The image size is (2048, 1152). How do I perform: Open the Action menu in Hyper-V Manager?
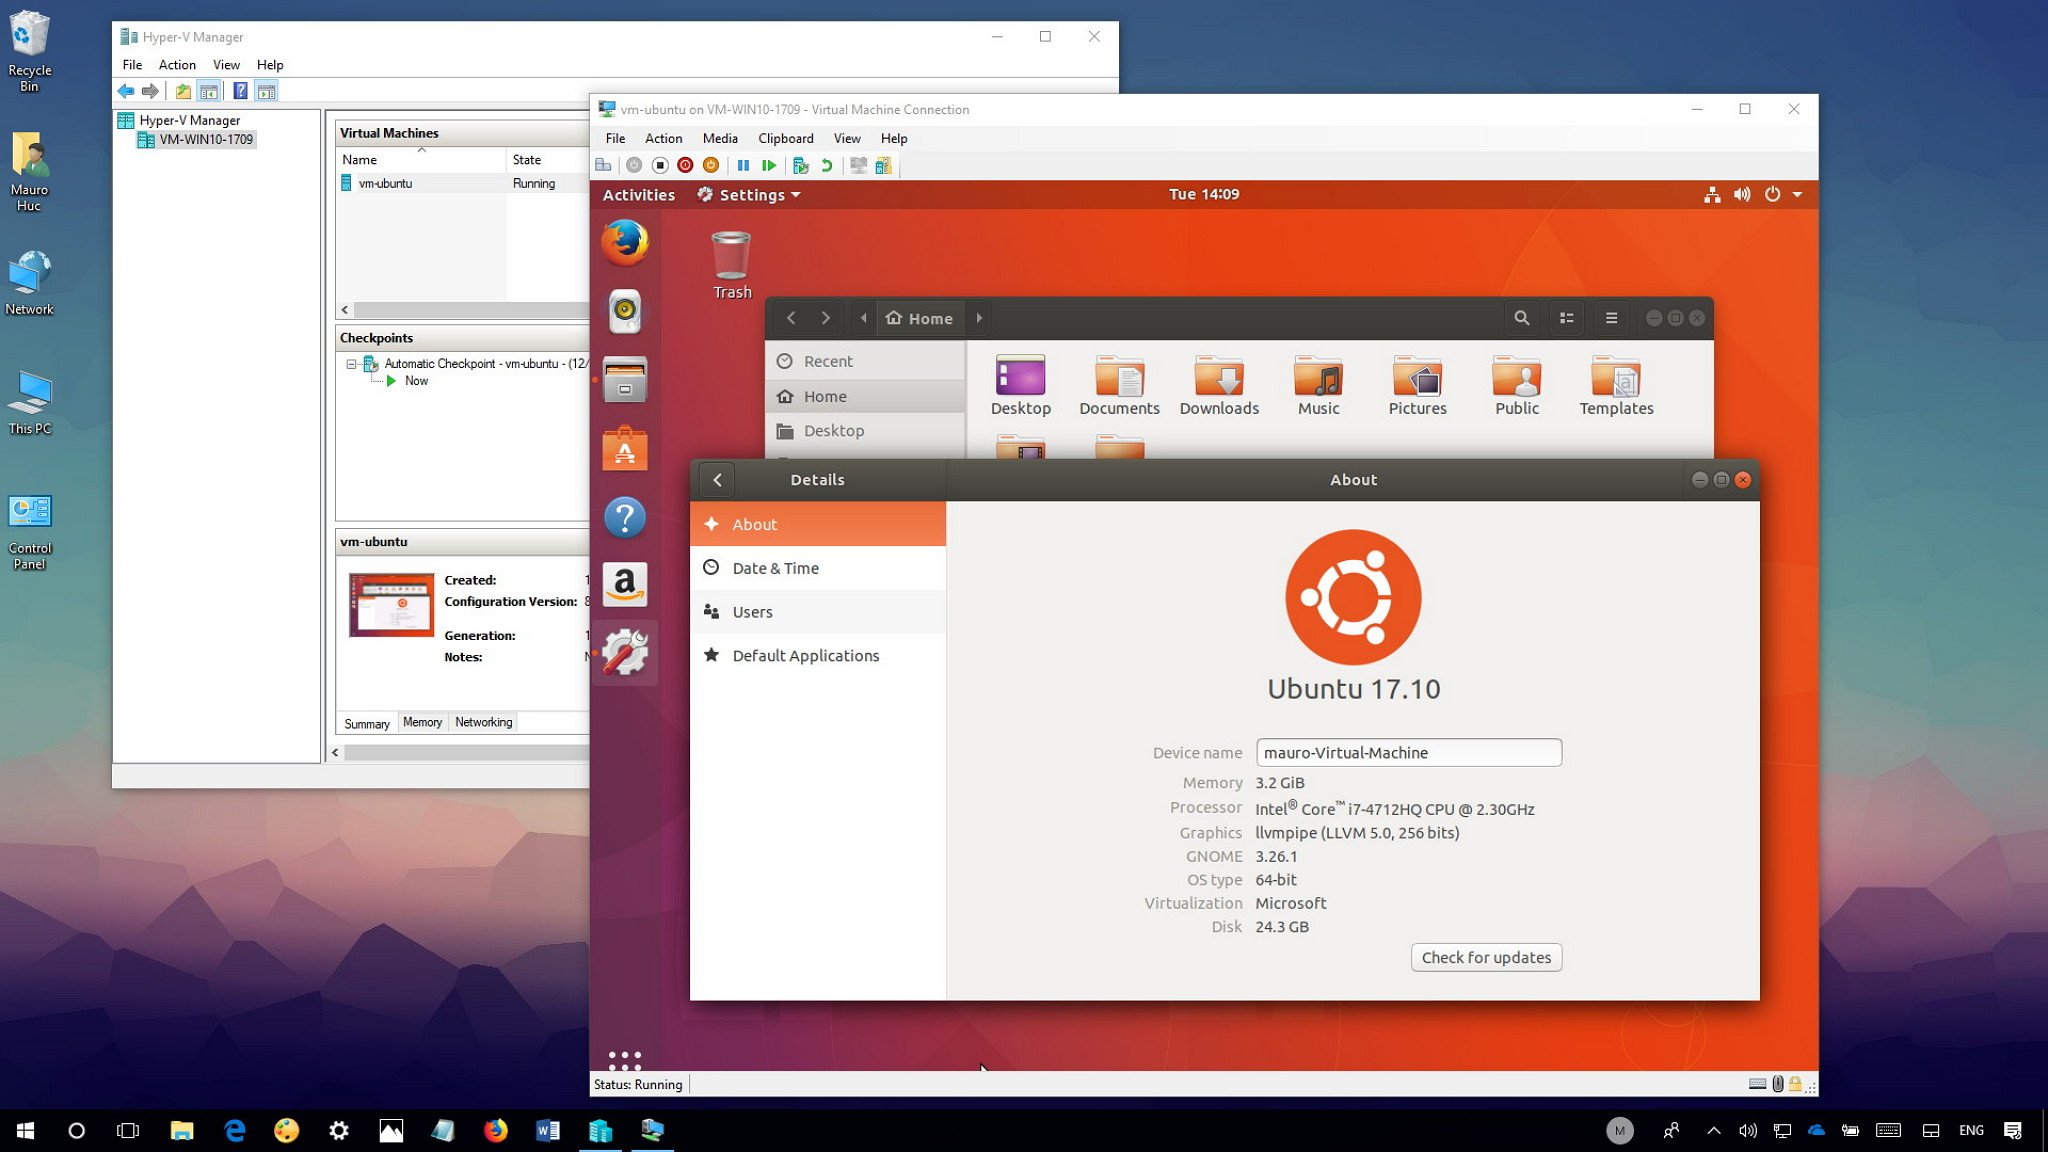(x=176, y=63)
